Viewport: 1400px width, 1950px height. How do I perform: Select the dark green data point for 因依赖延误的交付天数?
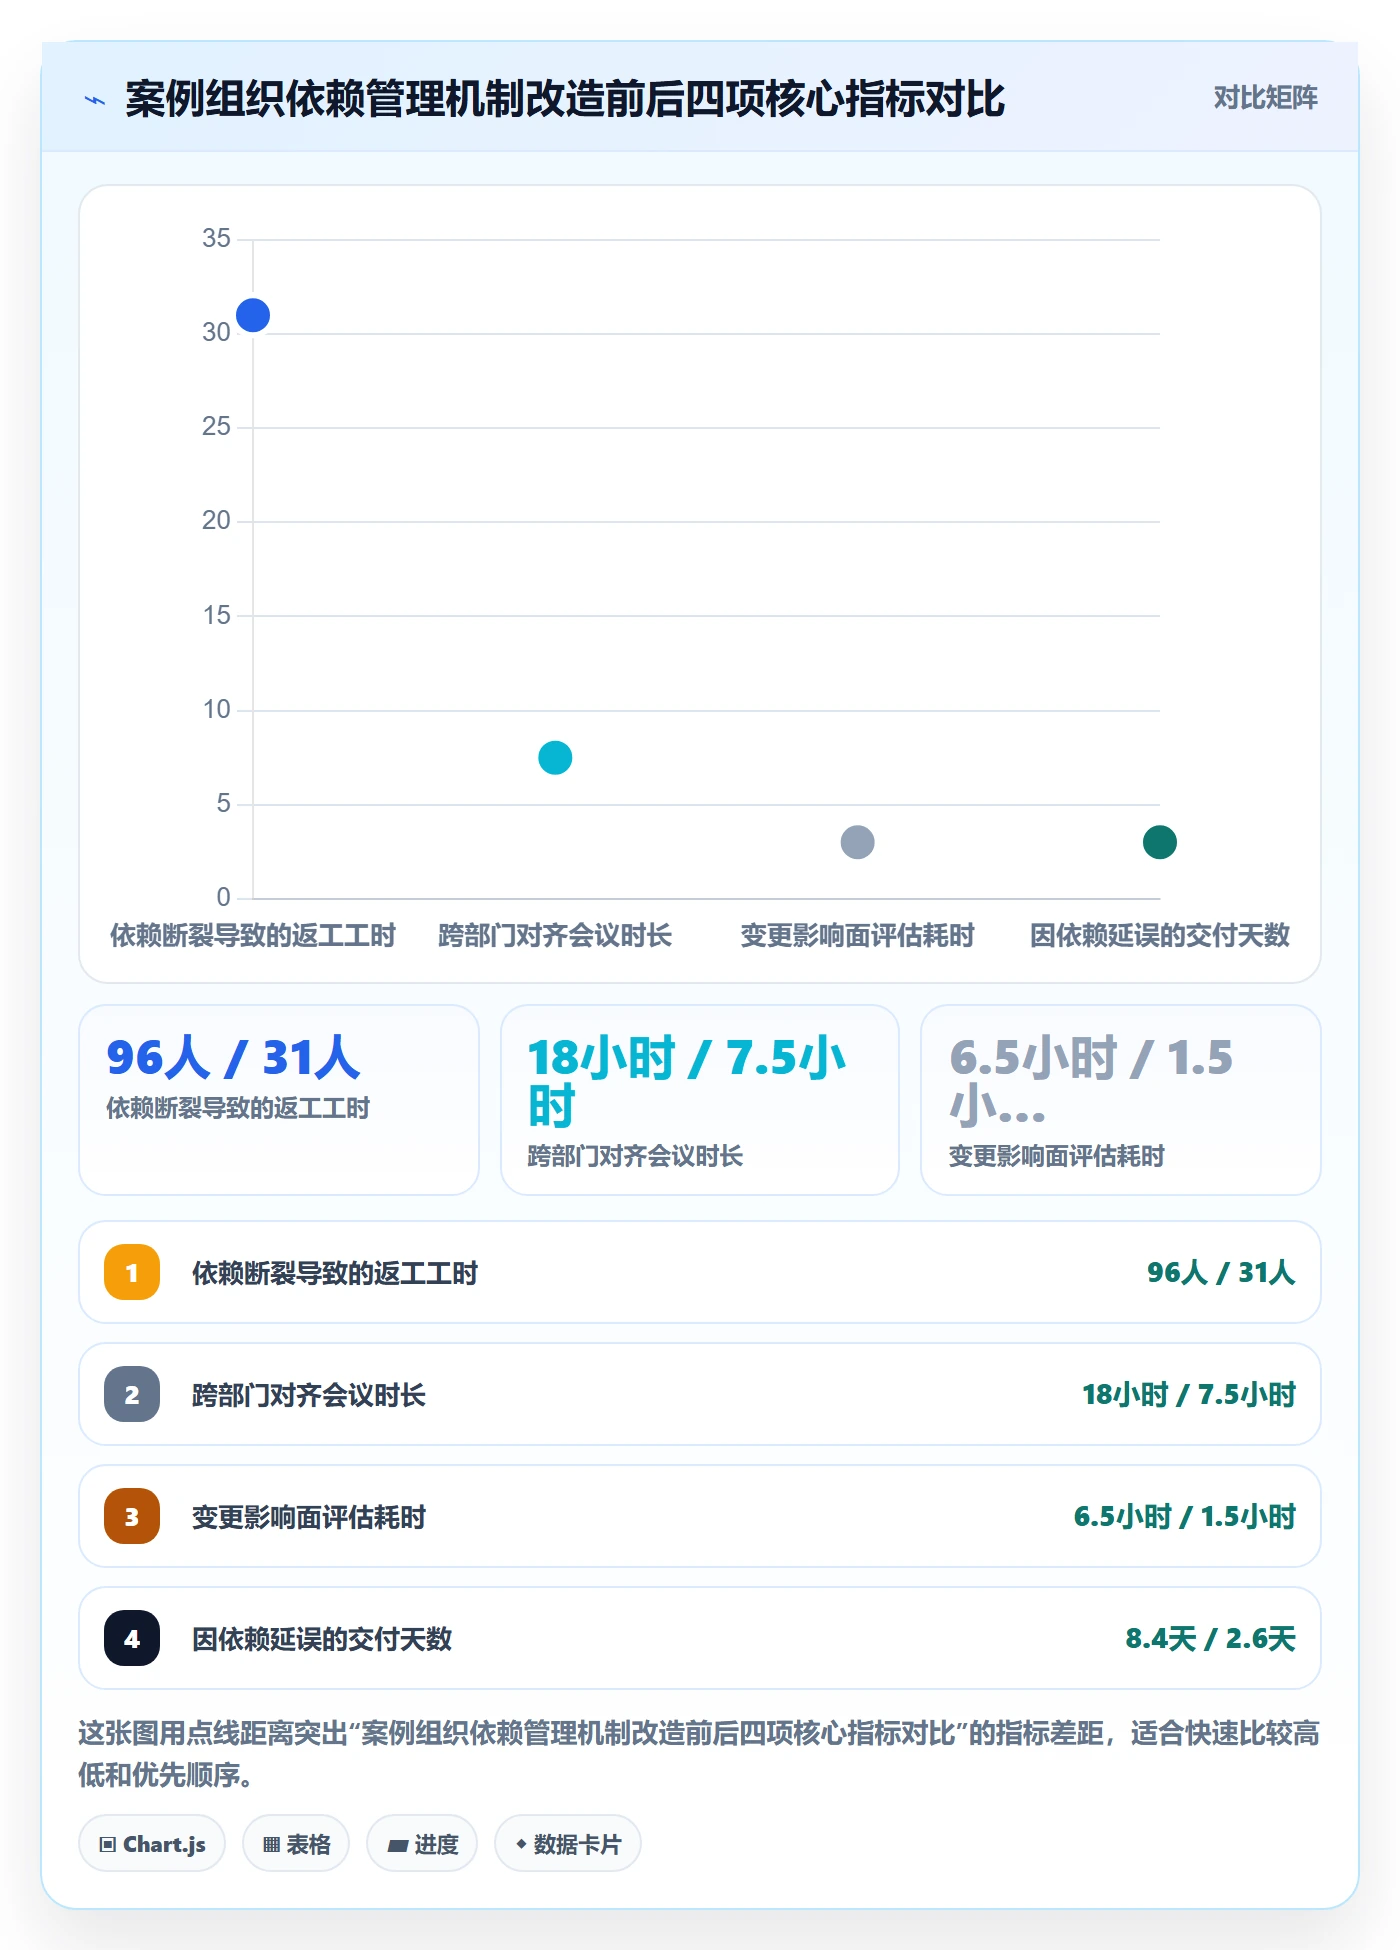[x=1160, y=842]
